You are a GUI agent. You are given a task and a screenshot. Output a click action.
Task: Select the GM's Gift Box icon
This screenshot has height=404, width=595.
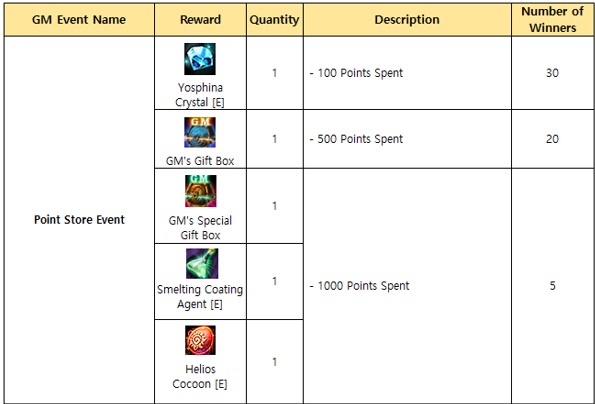[x=200, y=132]
